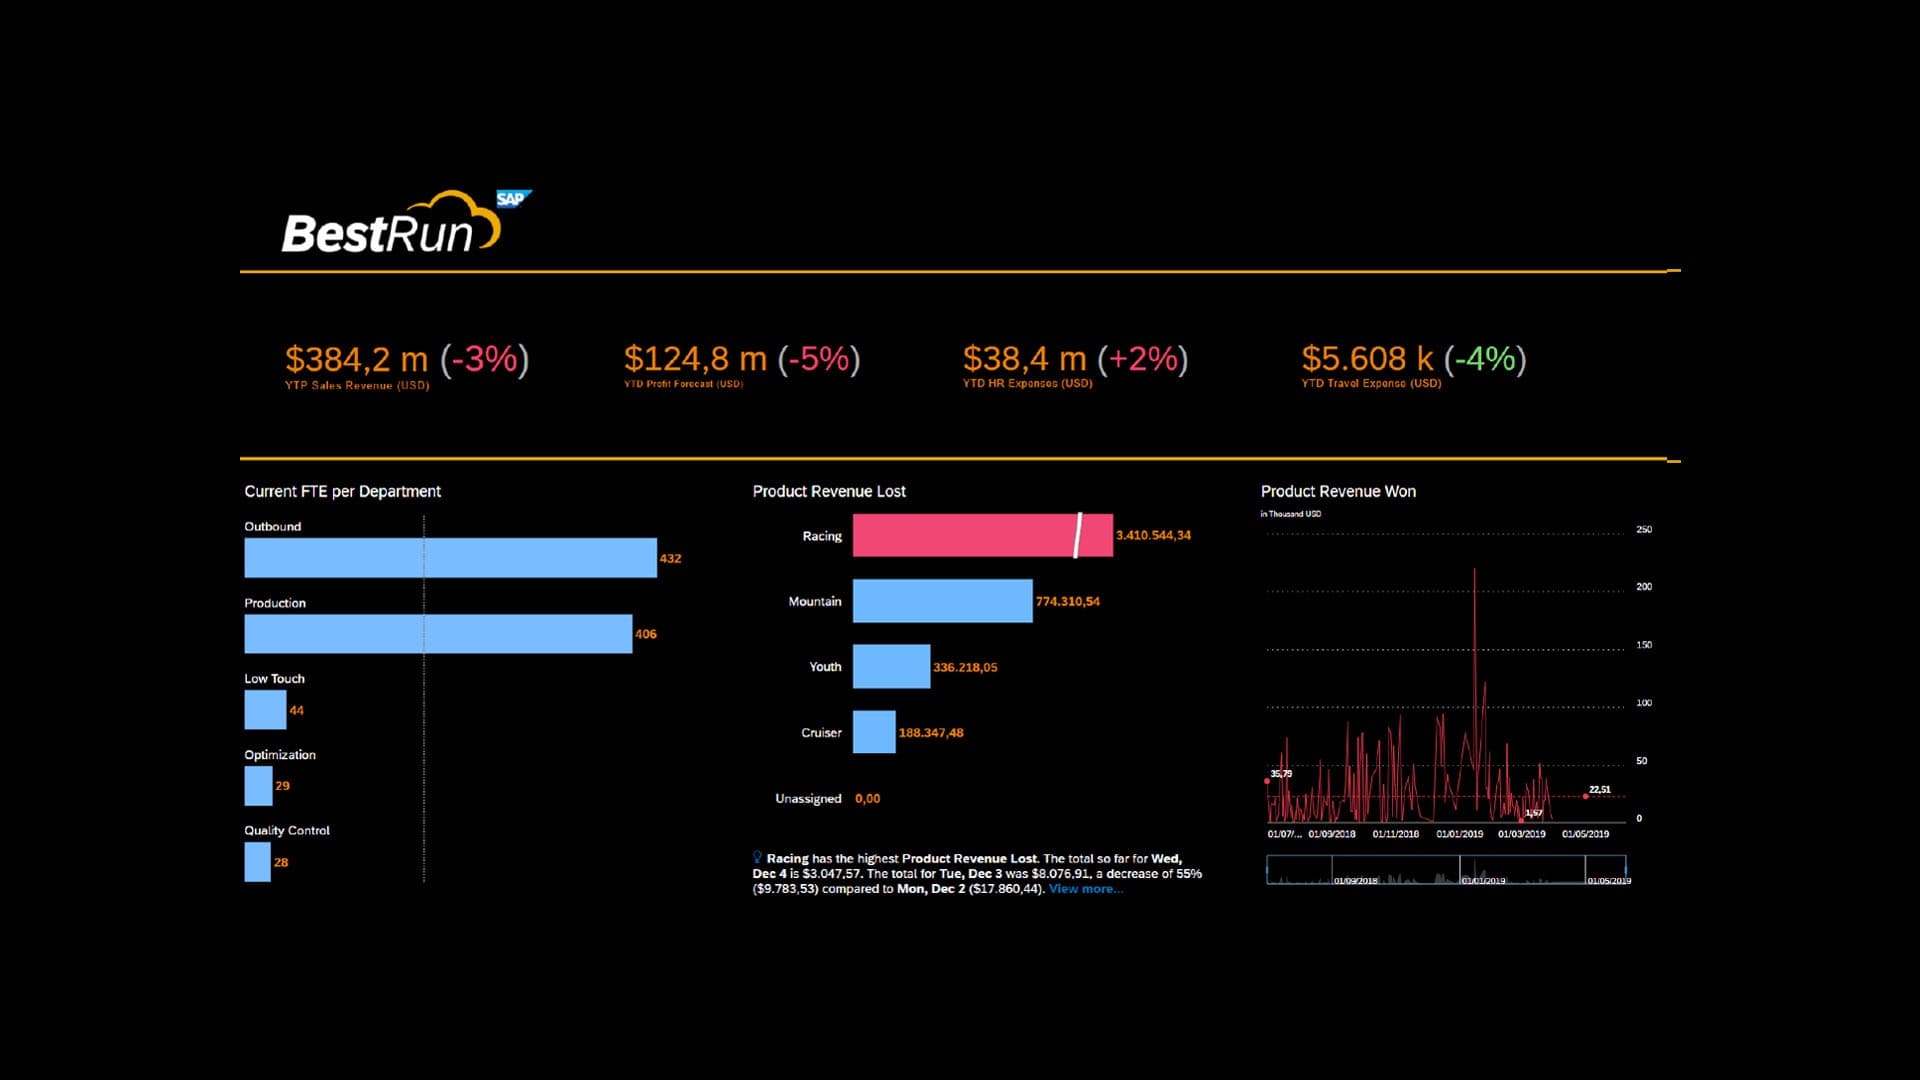Select the Youth revenue lost bar

click(x=891, y=666)
